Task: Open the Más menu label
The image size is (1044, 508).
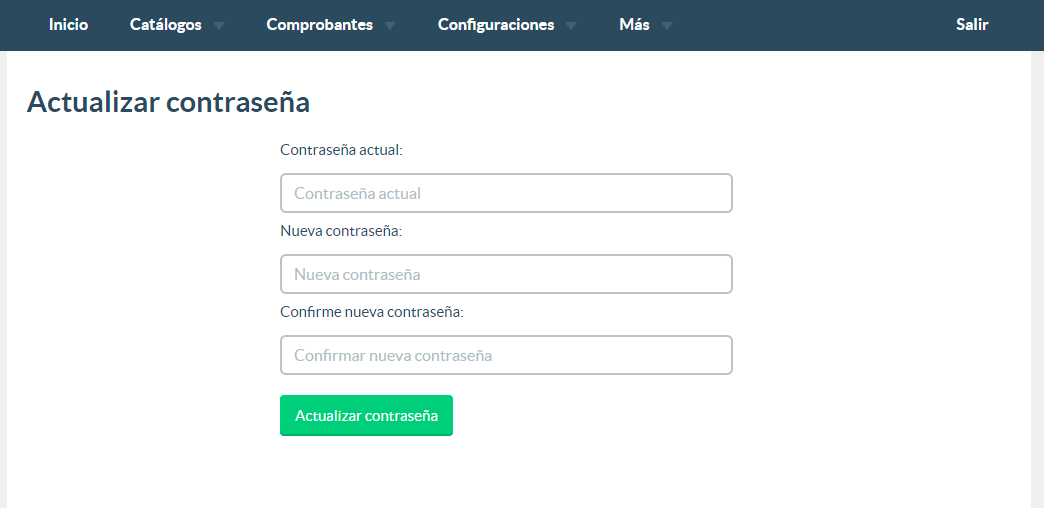Action: [634, 25]
